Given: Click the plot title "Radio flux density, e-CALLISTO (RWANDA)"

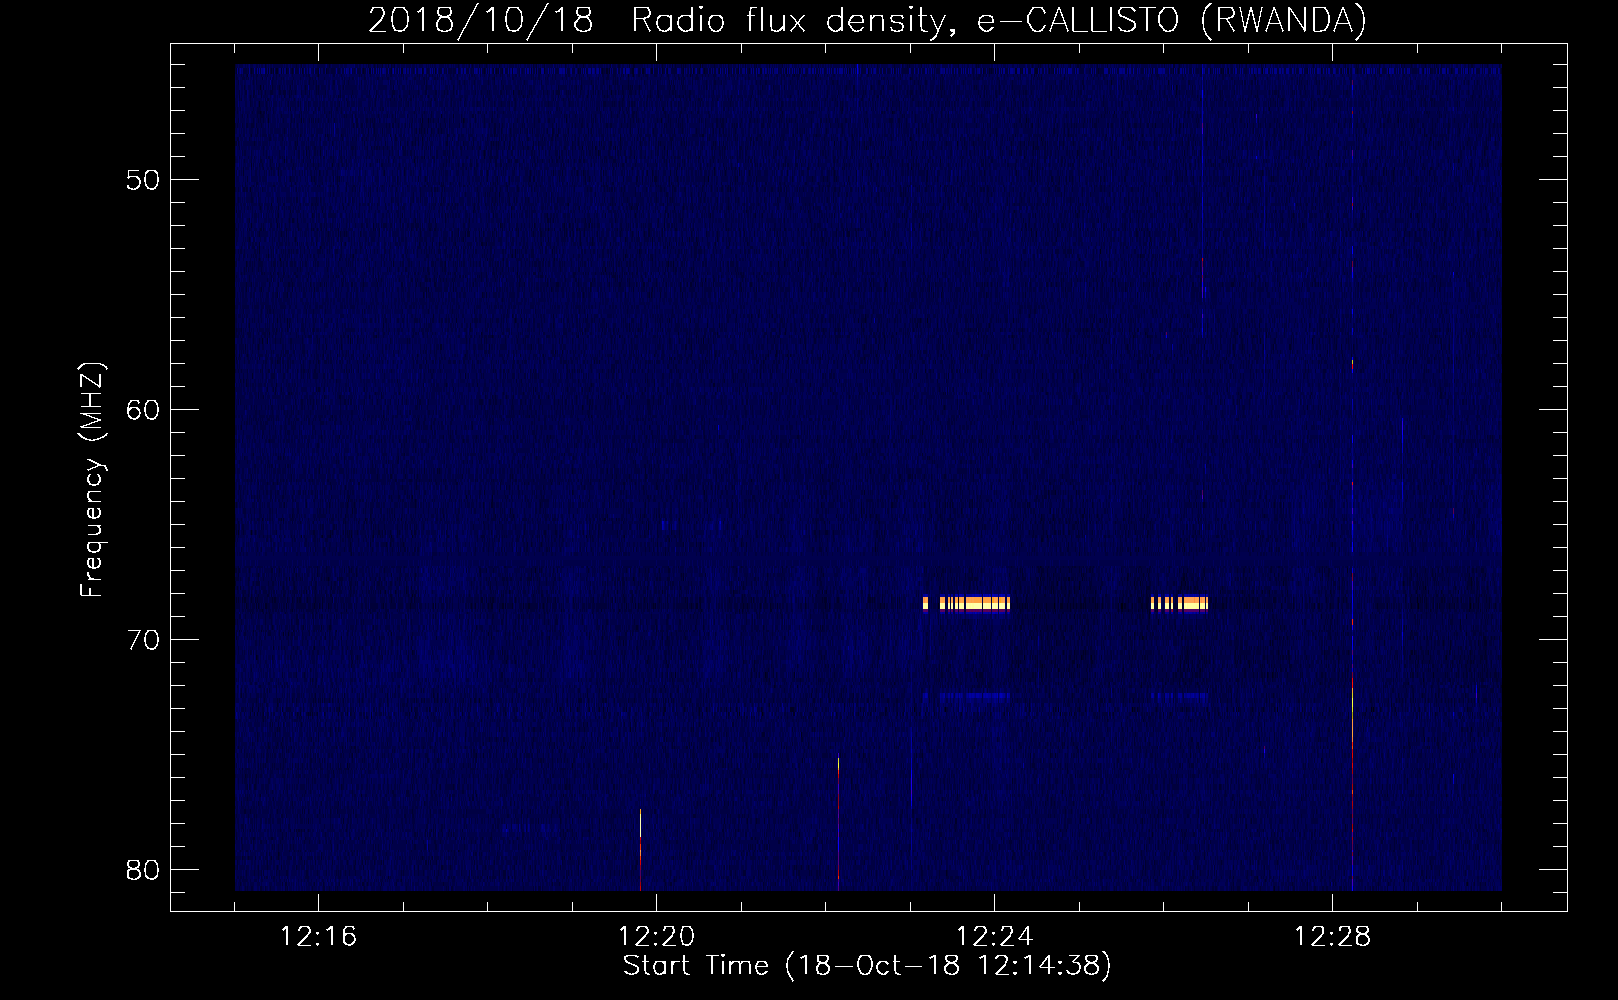Looking at the screenshot, I should [999, 20].
